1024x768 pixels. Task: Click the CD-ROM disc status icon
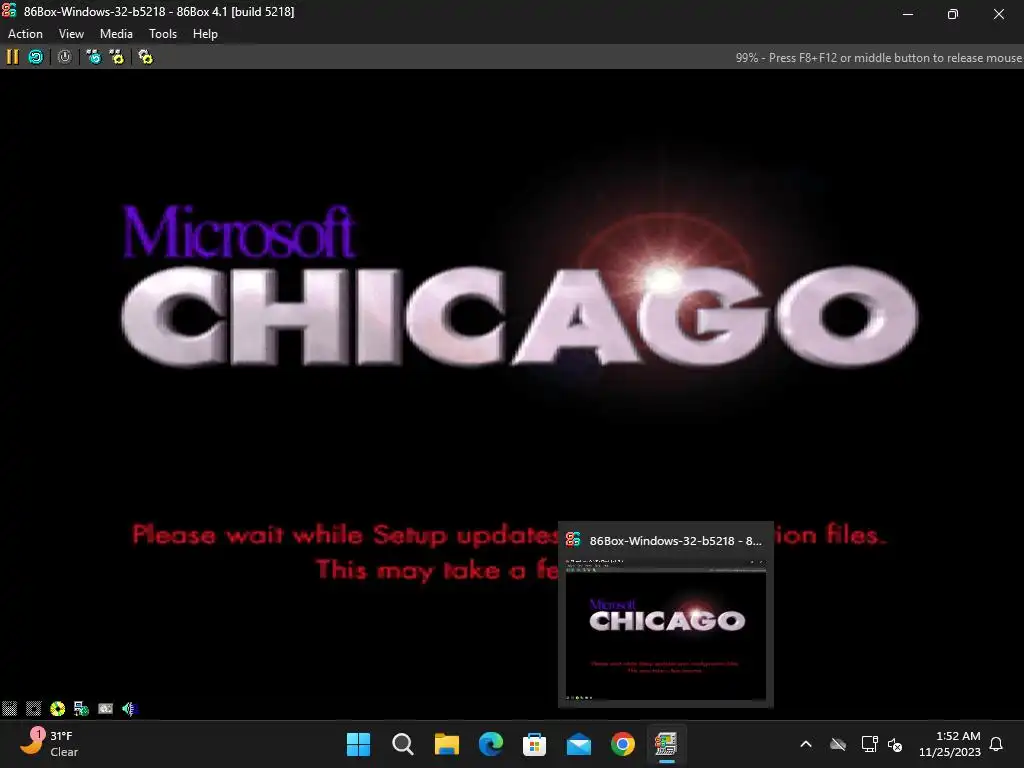[x=57, y=709]
